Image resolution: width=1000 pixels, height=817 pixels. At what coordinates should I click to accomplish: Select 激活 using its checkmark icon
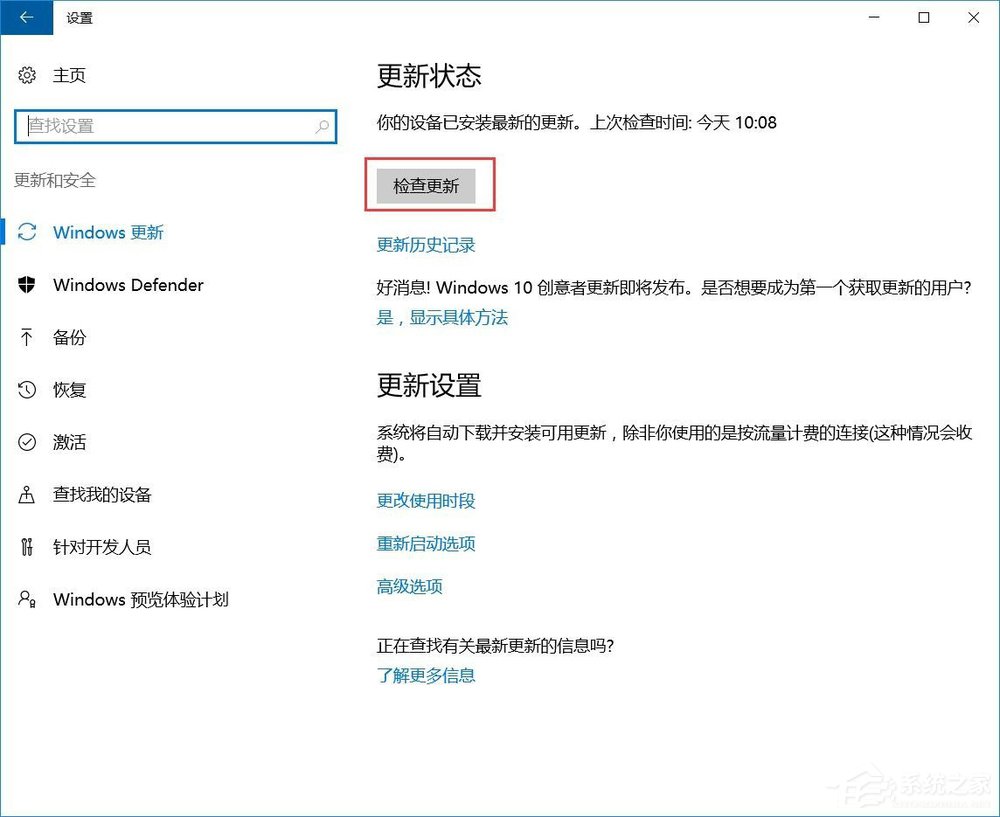[25, 442]
